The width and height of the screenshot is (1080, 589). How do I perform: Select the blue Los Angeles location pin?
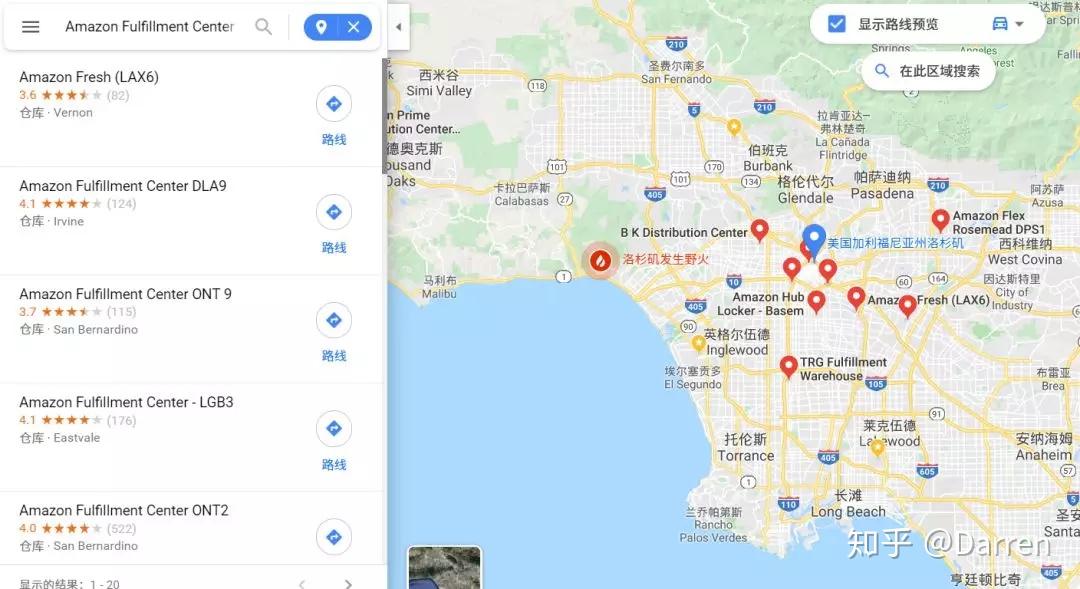coord(814,241)
